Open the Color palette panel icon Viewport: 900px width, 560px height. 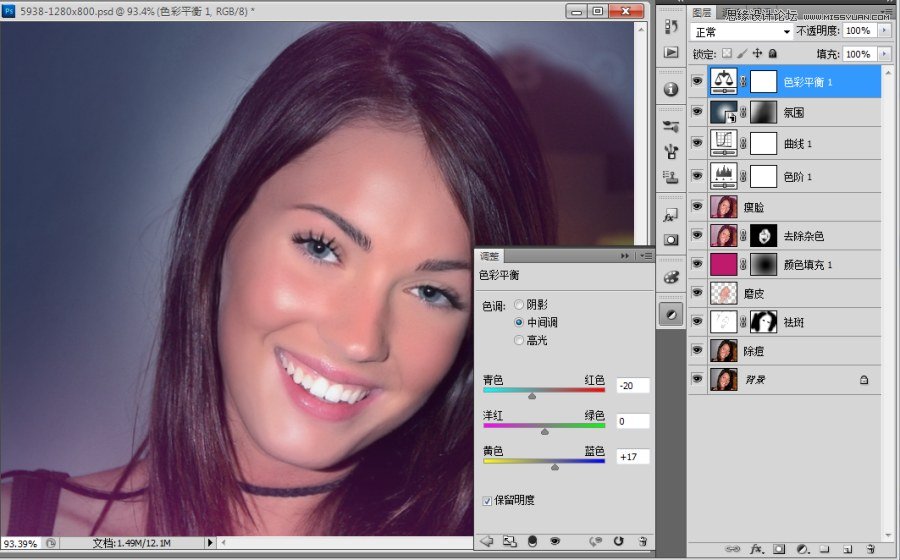pos(670,277)
